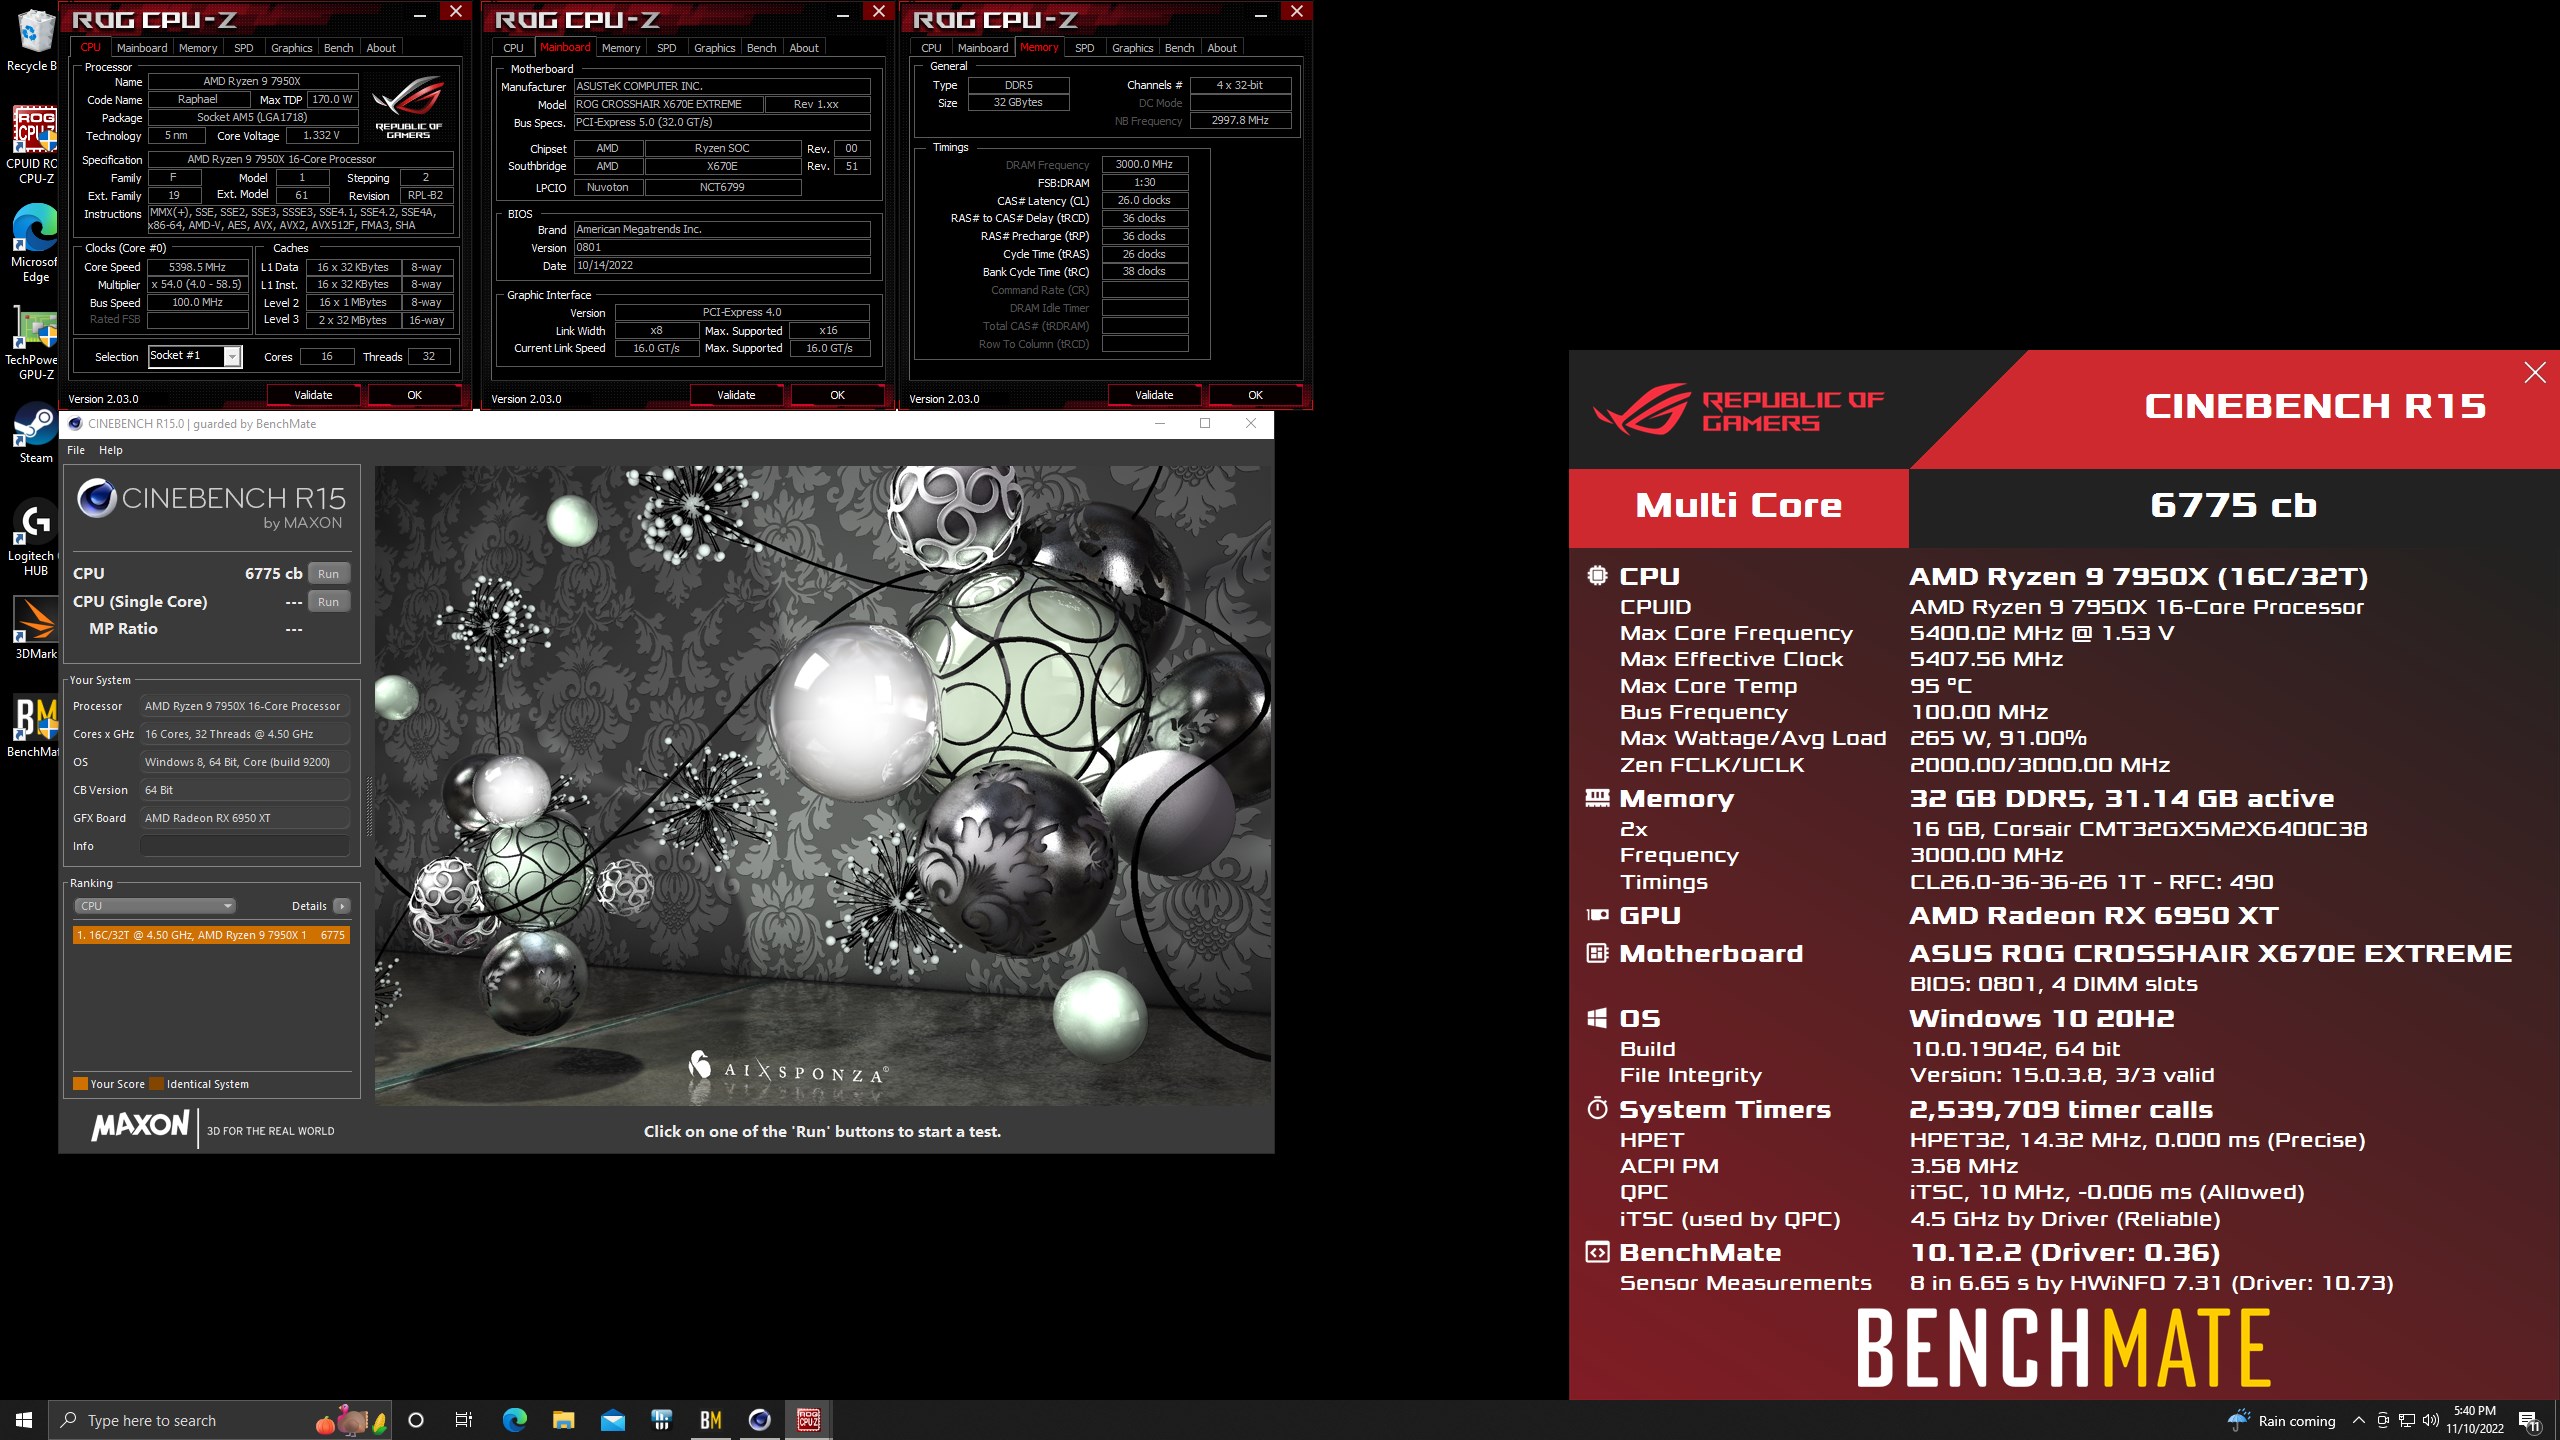Open CPU ranking dropdown in Cinebench
Viewport: 2560px width, 1440px height.
[154, 906]
